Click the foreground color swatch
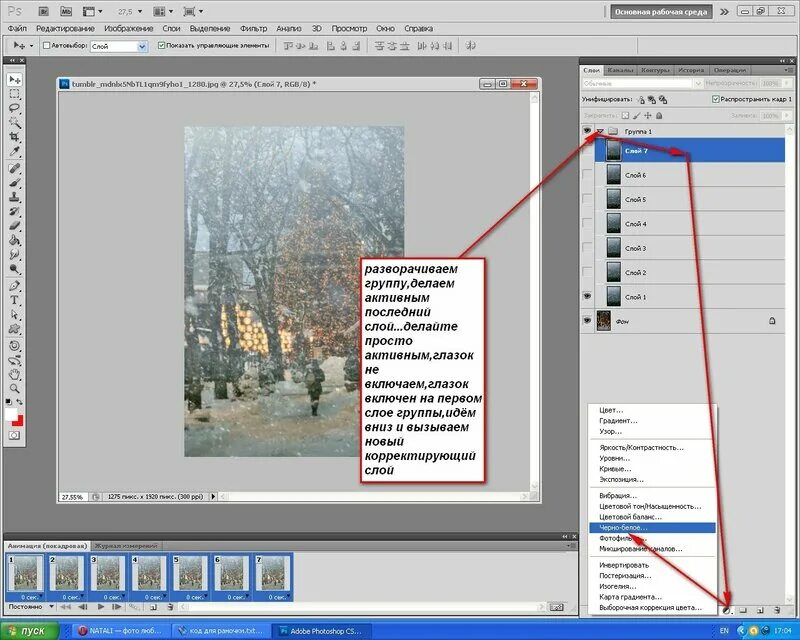This screenshot has width=800, height=640. click(x=10, y=414)
